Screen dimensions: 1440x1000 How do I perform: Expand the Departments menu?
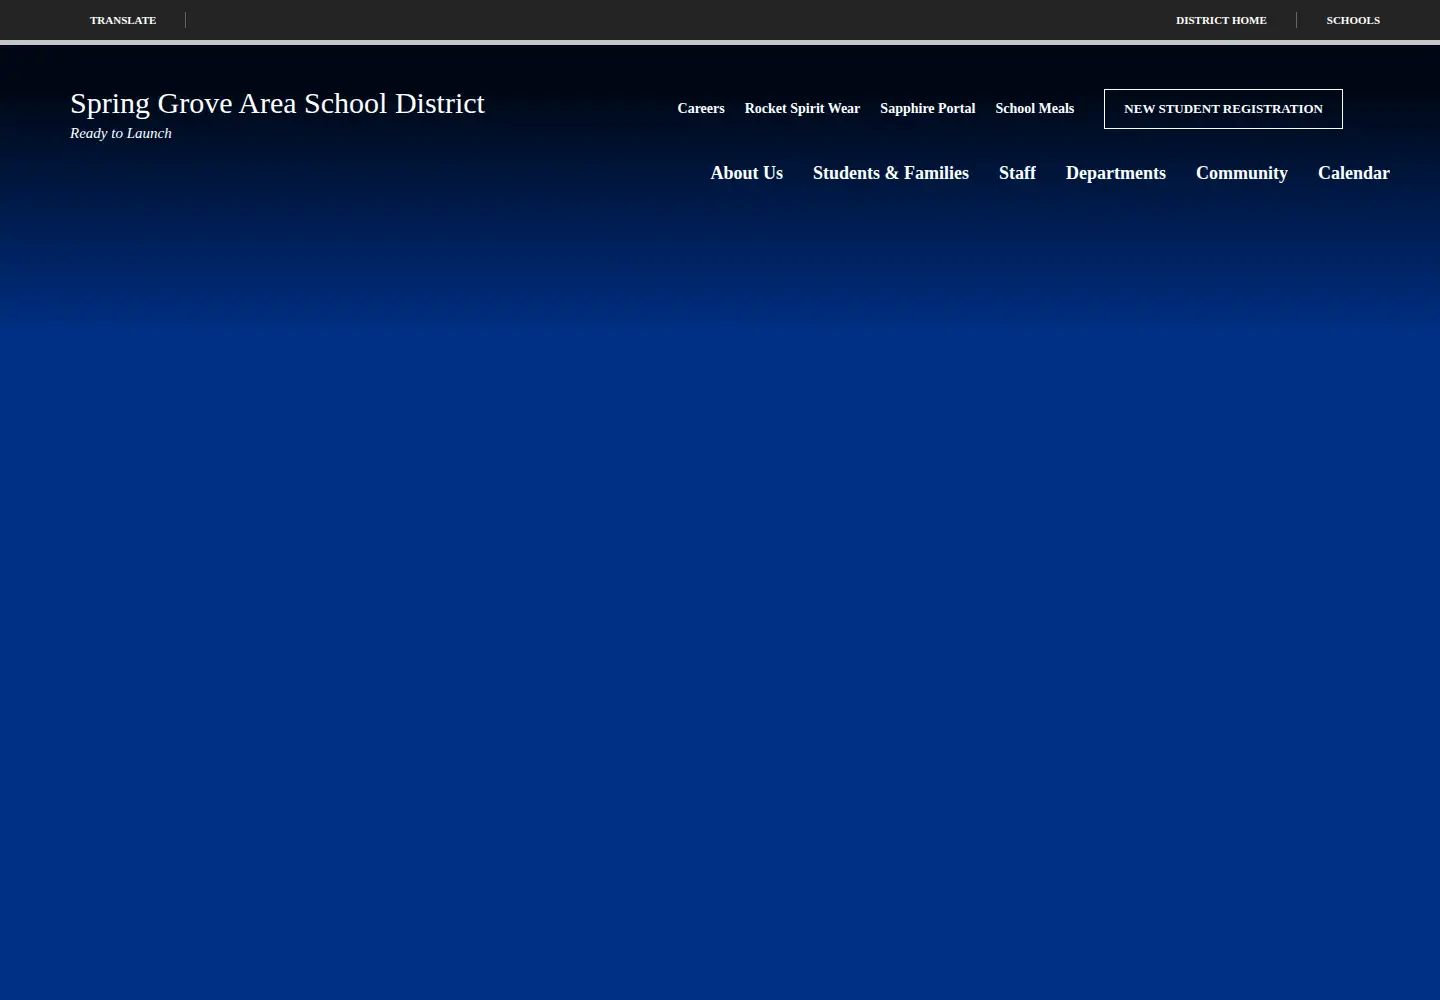point(1116,173)
